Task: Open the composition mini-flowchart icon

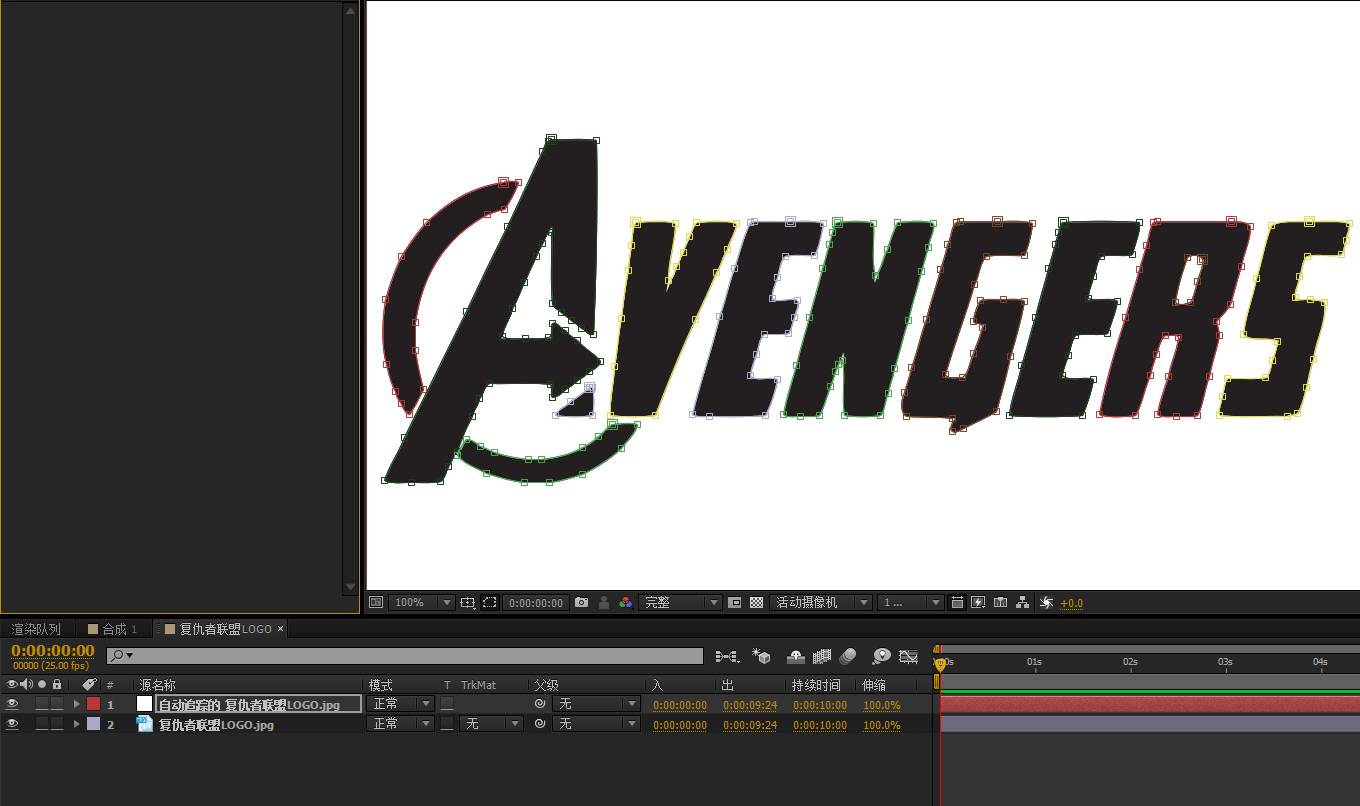Action: tap(727, 656)
